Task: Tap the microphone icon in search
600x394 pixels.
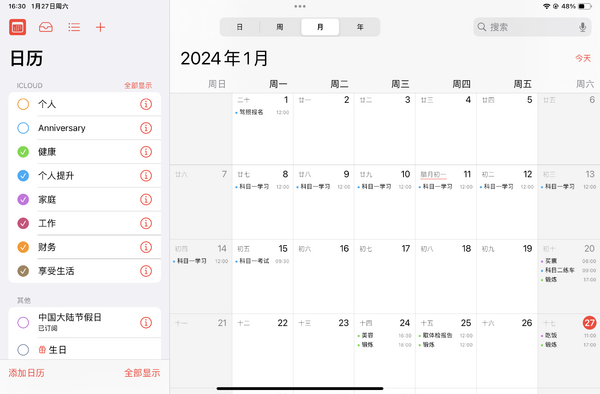Action: tap(582, 27)
